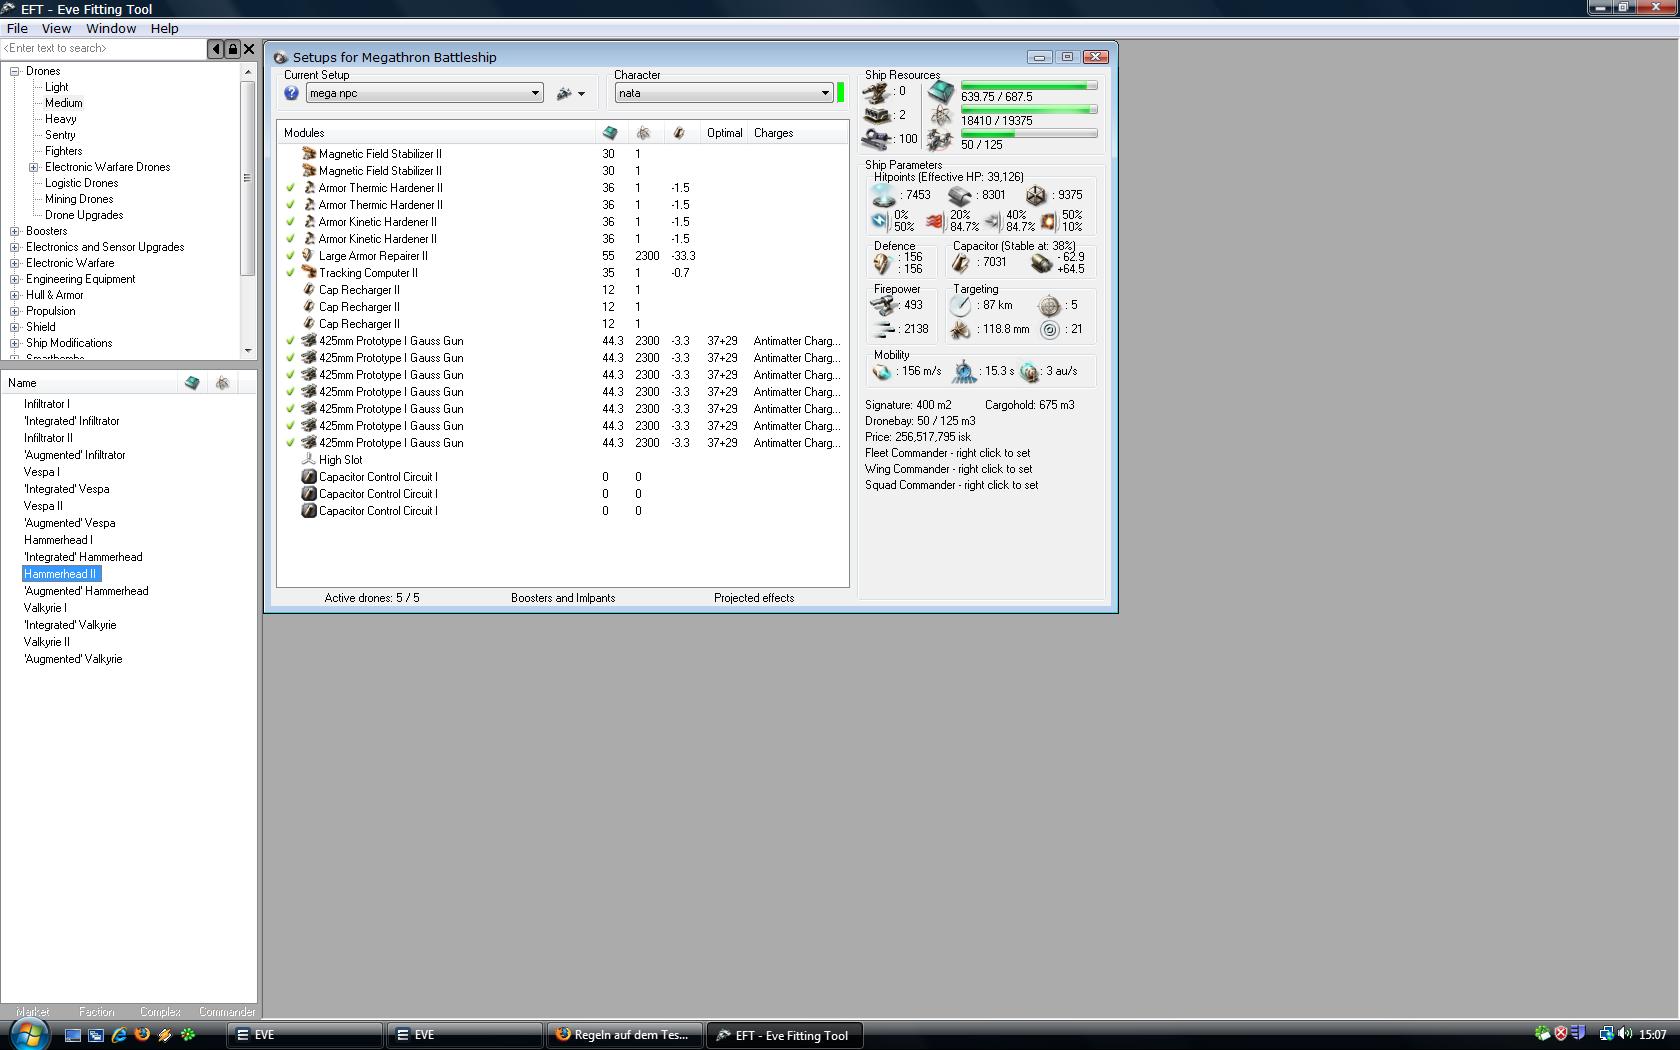
Task: Collapse the Drones tree node
Action: [x=15, y=71]
